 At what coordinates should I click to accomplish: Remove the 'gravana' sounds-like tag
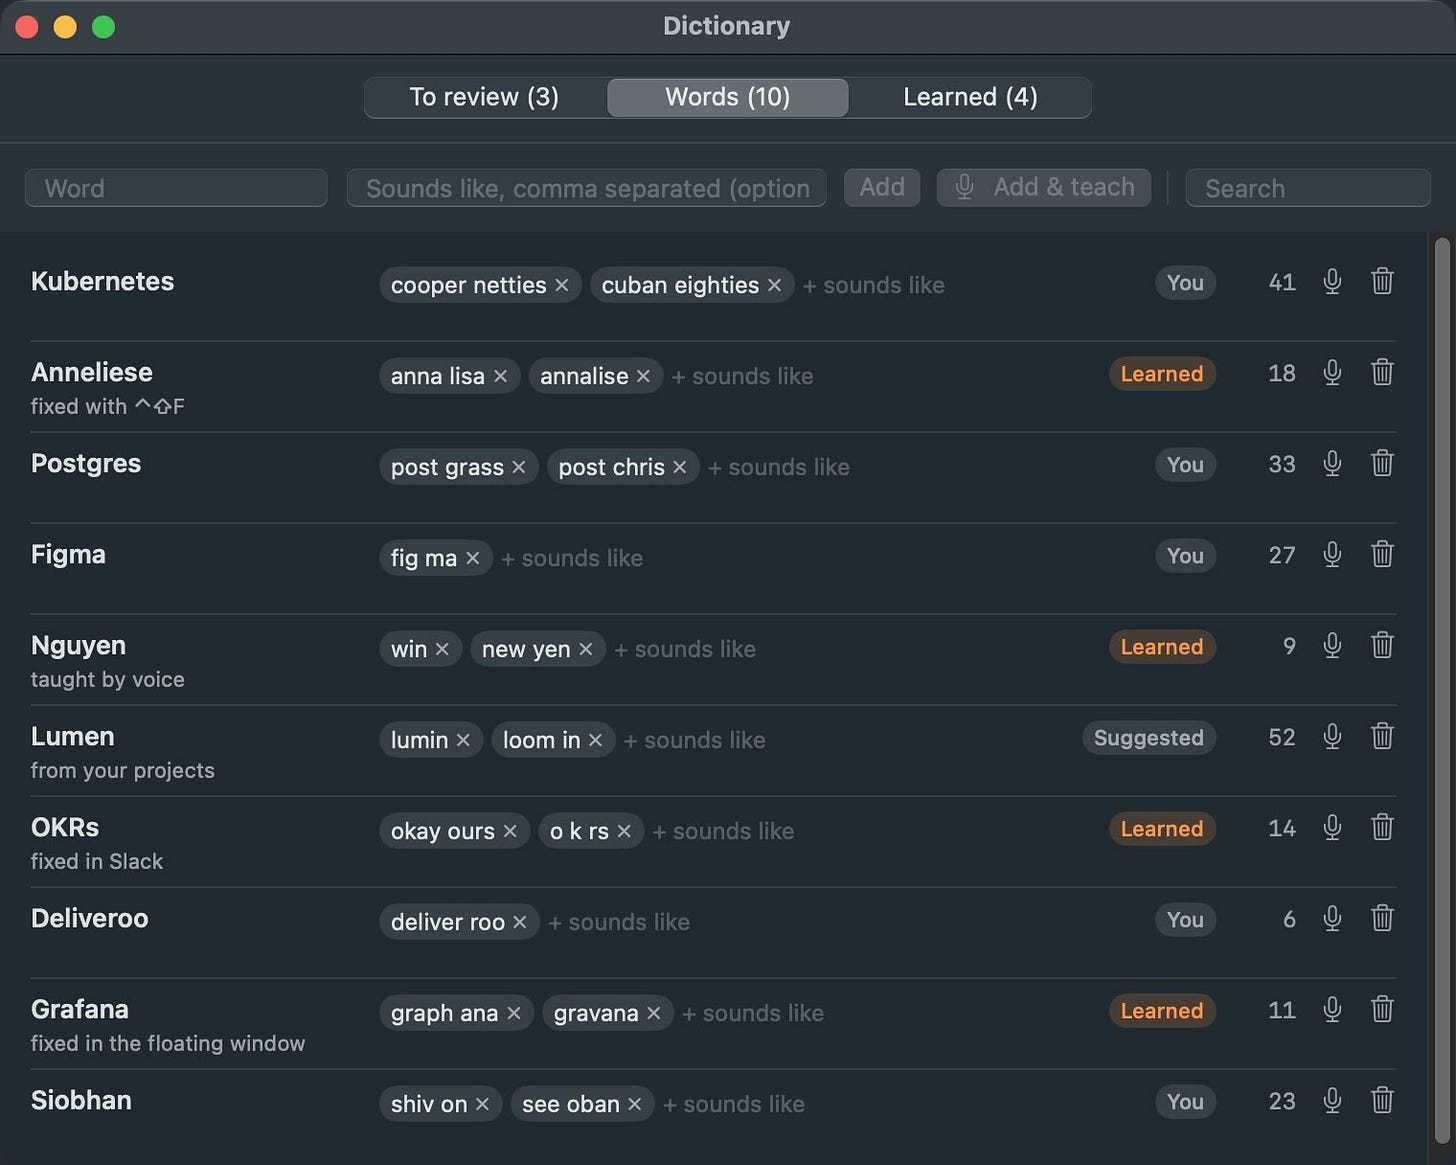[x=653, y=1013]
